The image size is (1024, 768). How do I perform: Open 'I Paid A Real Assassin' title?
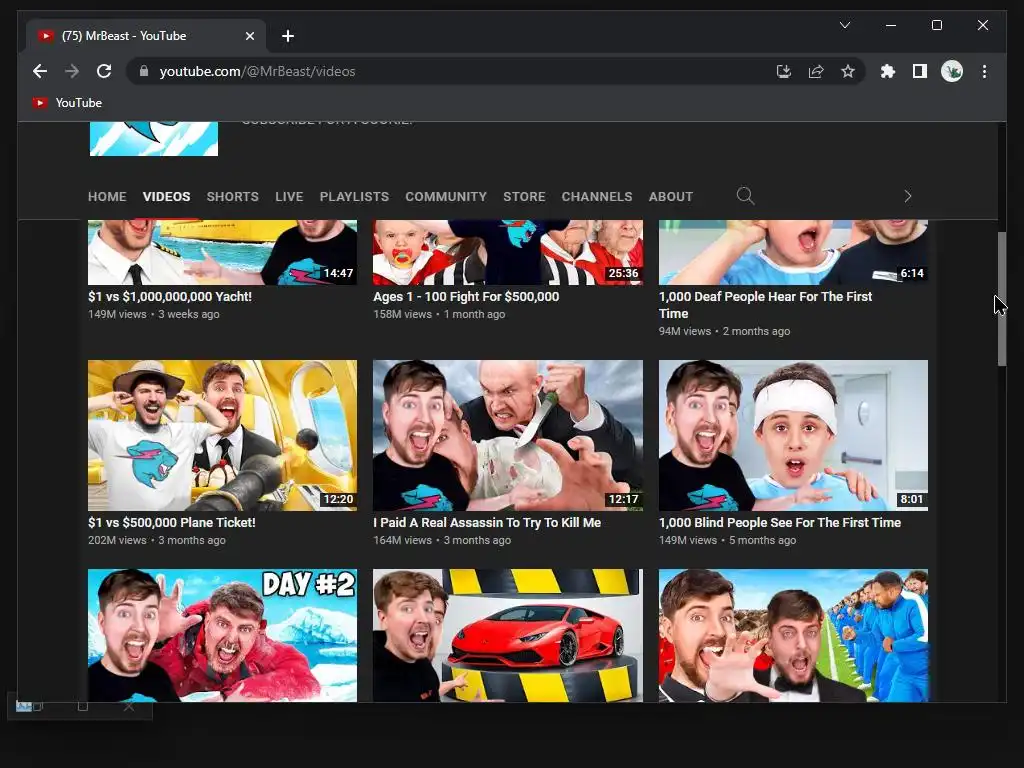pos(487,522)
